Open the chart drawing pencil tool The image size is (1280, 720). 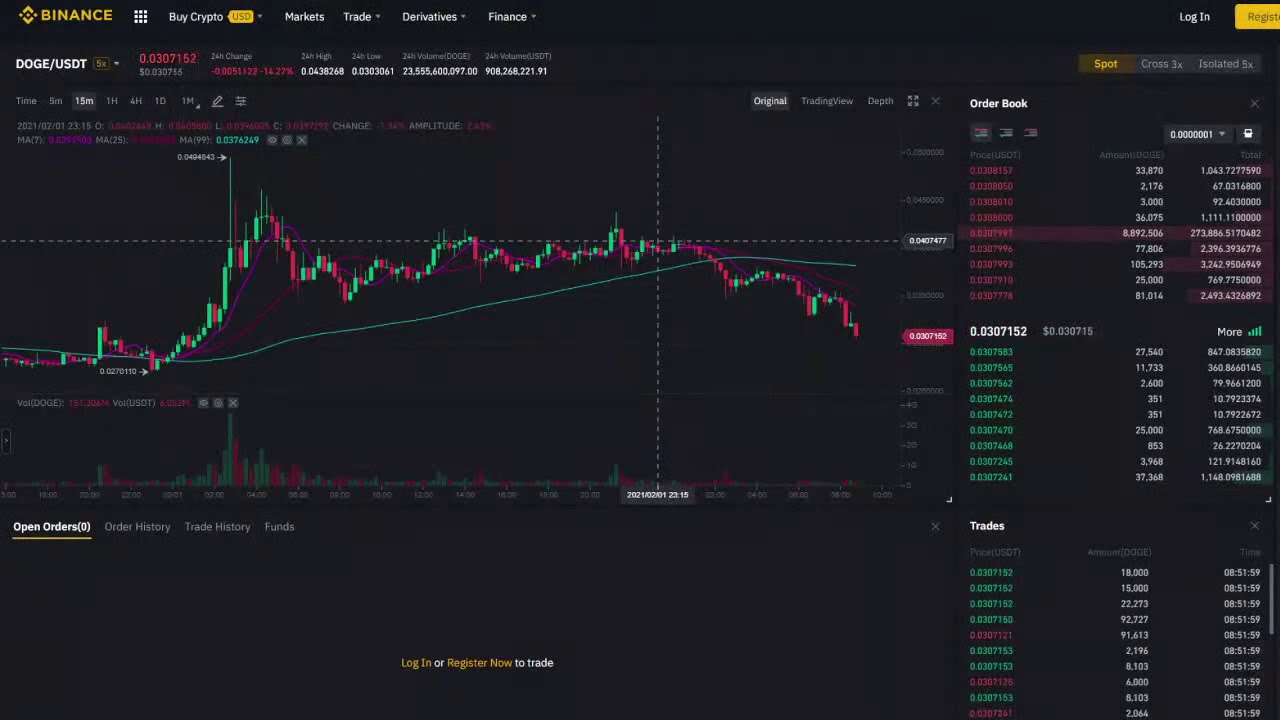click(217, 101)
